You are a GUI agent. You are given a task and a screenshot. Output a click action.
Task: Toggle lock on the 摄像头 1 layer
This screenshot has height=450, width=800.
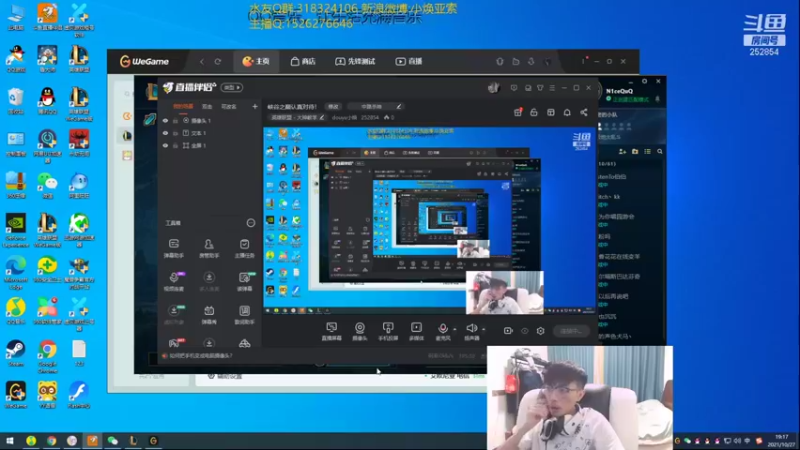click(x=176, y=120)
